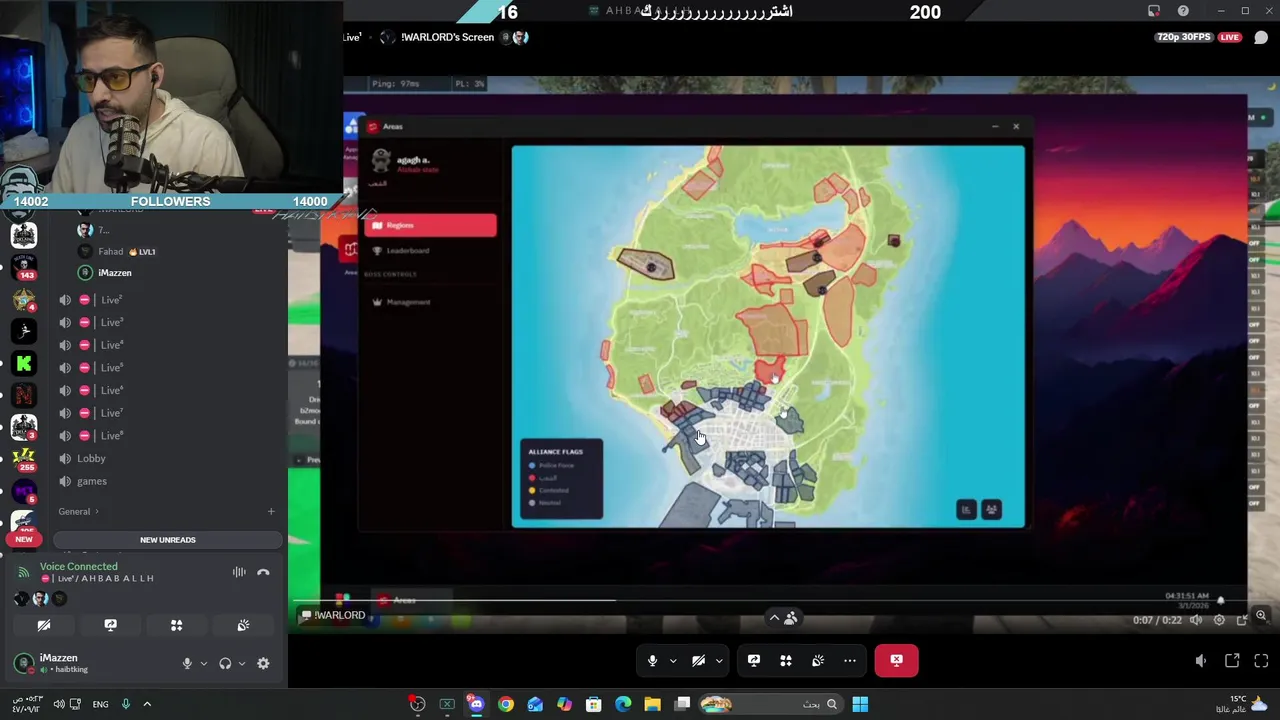Open soundboard in call control bar
1280x720 pixels.
click(x=818, y=660)
